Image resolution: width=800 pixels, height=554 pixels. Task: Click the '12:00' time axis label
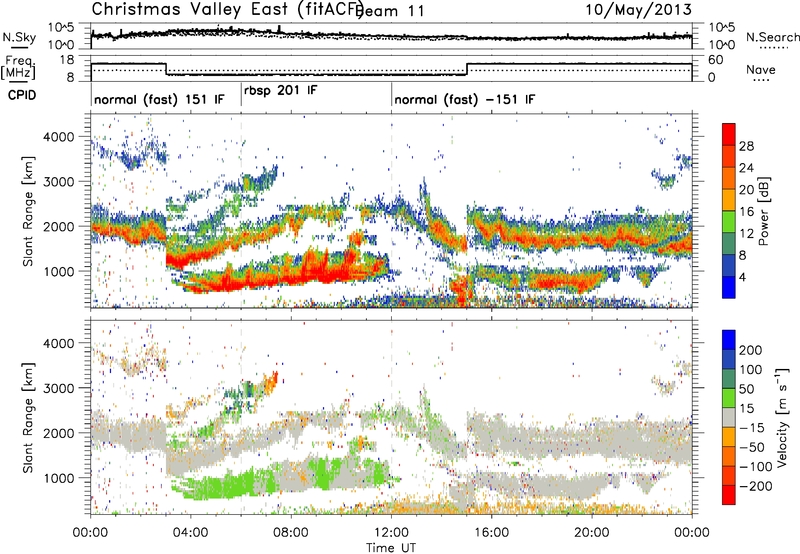point(391,532)
